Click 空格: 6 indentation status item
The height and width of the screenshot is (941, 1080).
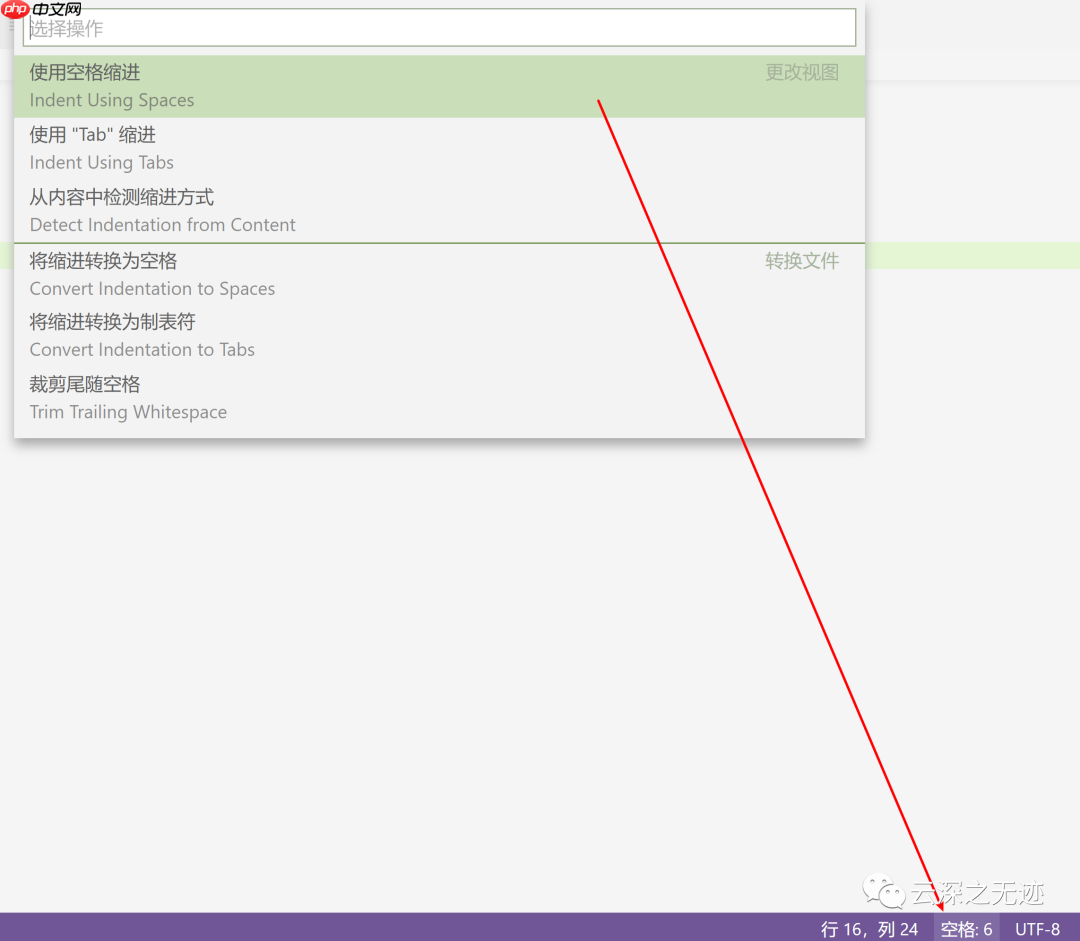[966, 929]
